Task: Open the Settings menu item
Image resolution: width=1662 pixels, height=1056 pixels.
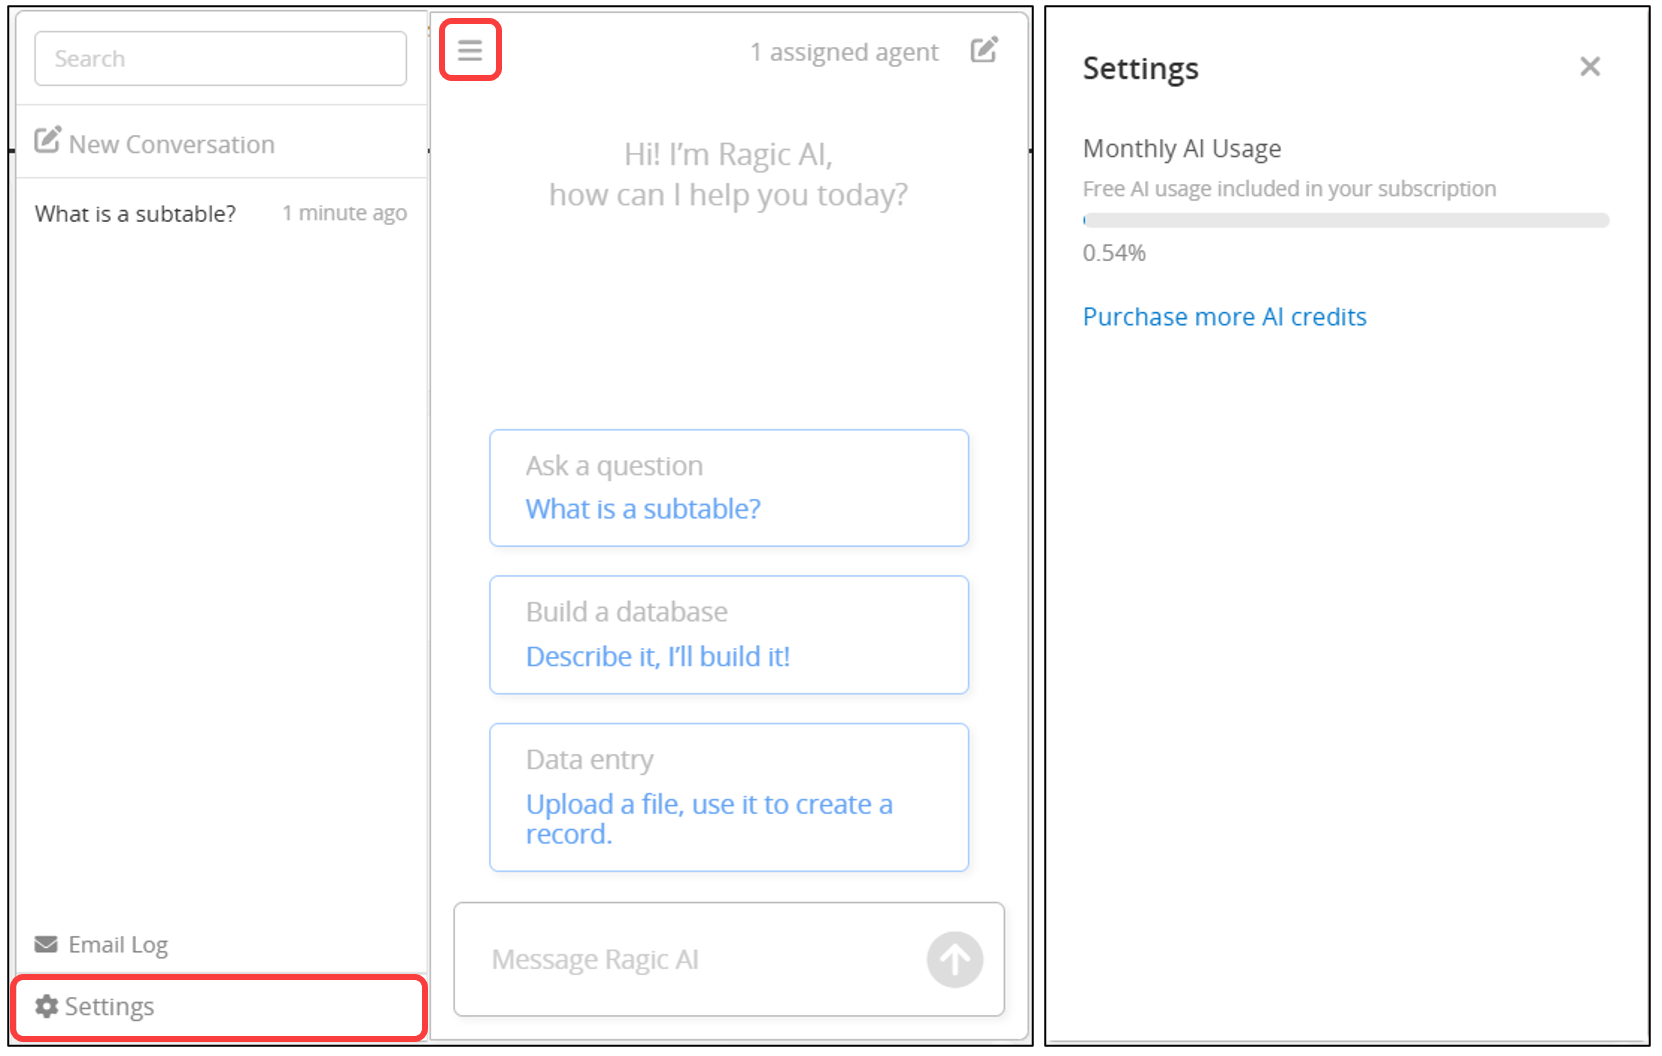Action: [x=109, y=1007]
